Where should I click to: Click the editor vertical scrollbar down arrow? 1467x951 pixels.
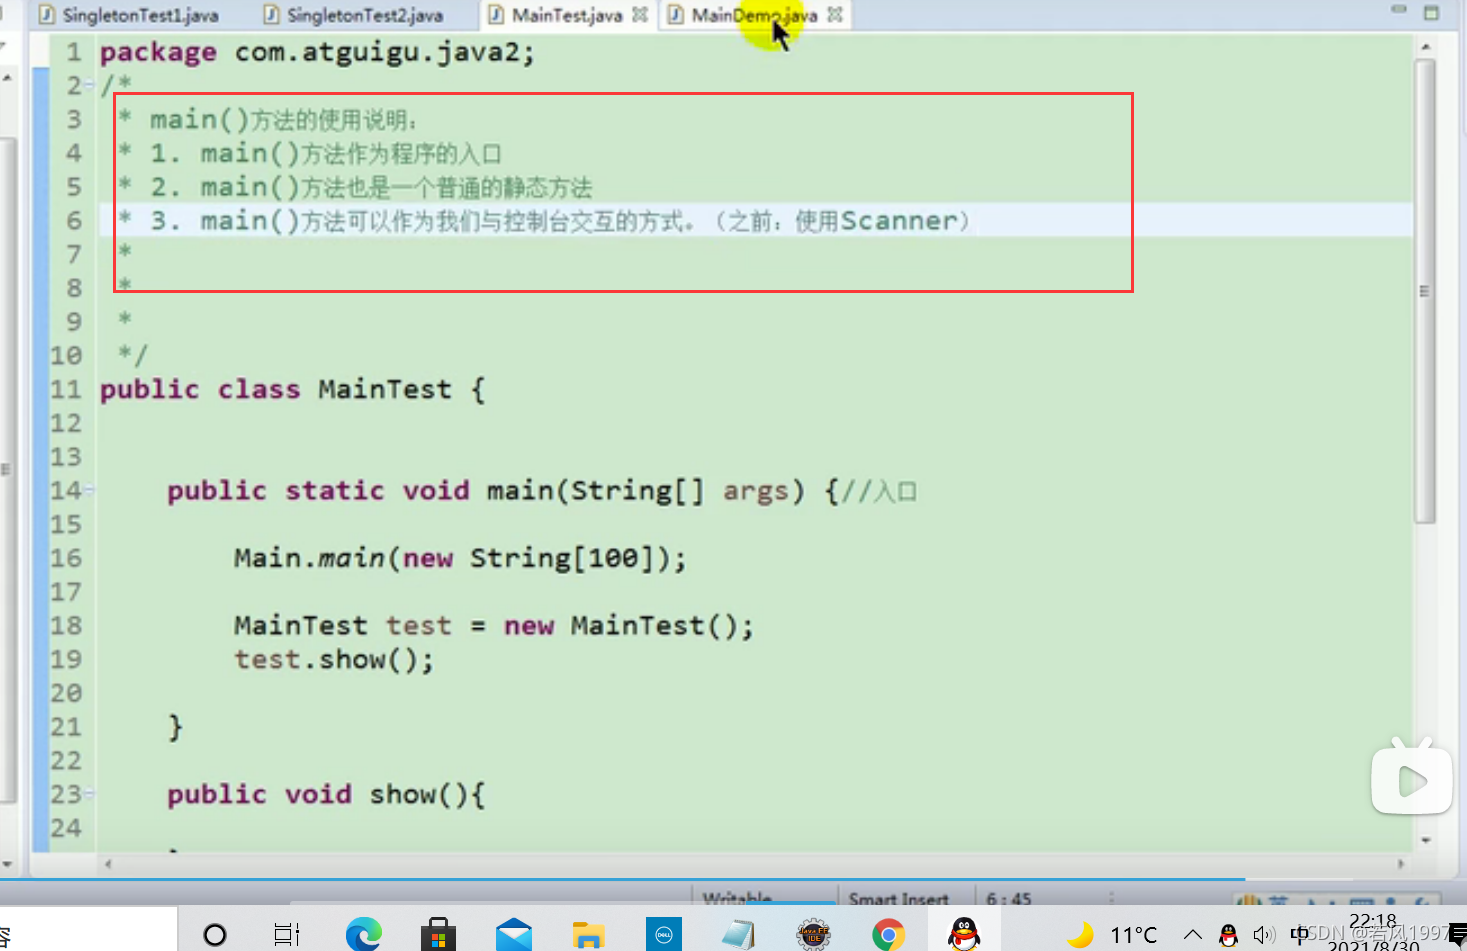click(1425, 841)
